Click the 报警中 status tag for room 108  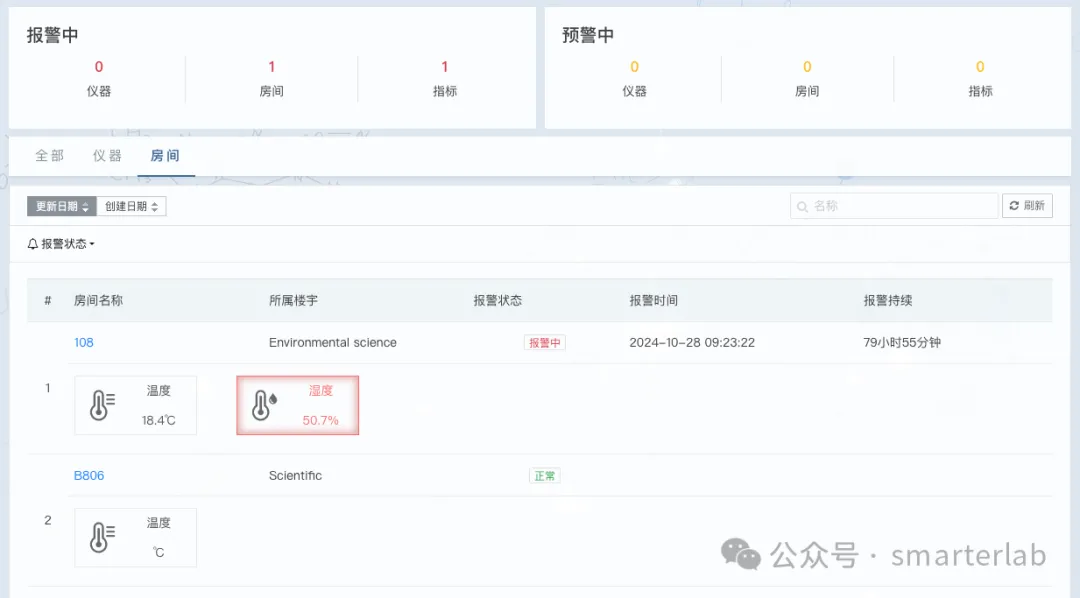(x=545, y=342)
